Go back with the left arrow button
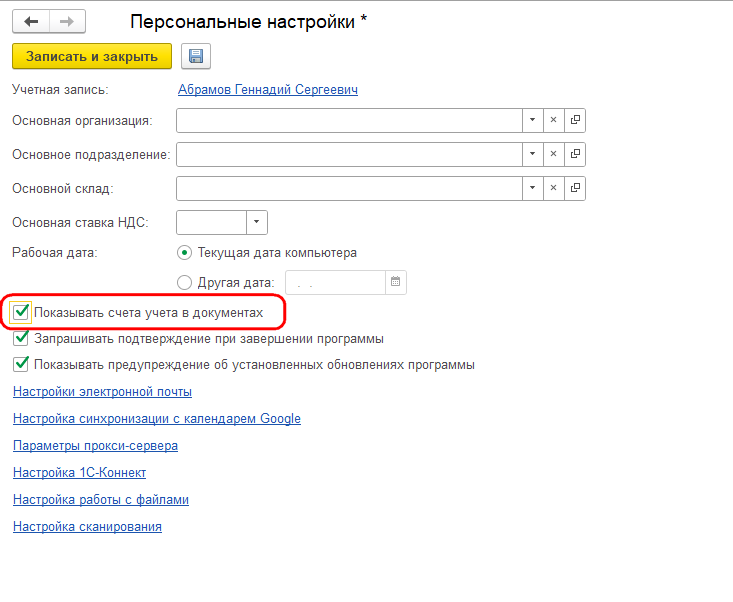Image resolution: width=733 pixels, height=602 pixels. click(x=31, y=22)
